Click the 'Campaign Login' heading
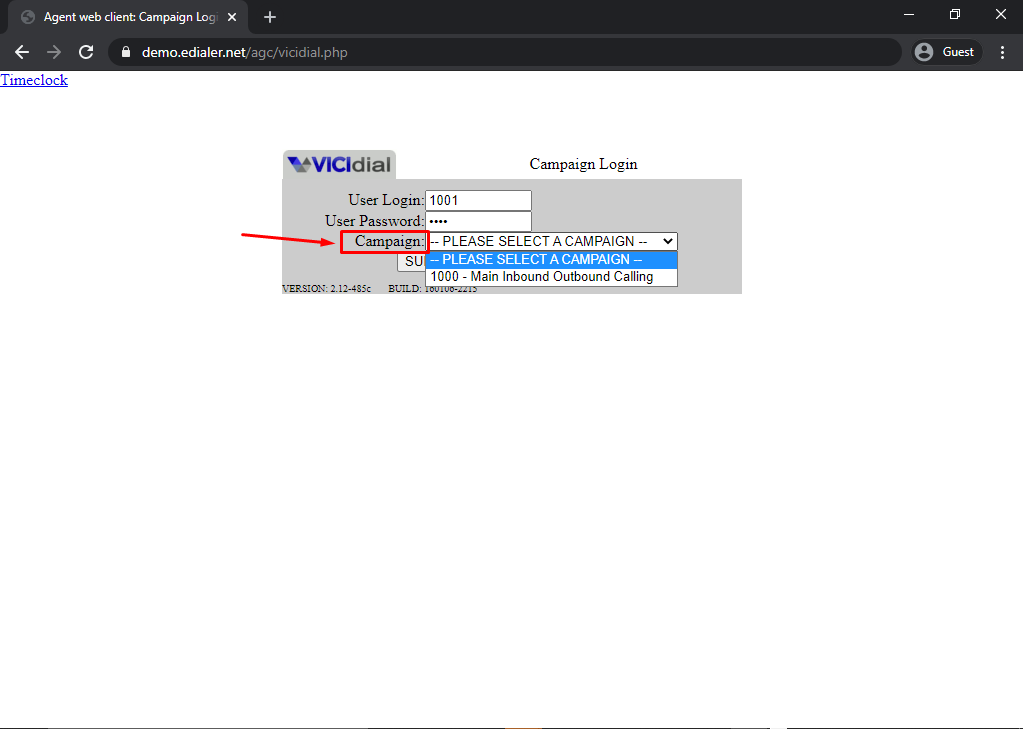Screen dimensions: 1023x729 pyautogui.click(x=583, y=164)
